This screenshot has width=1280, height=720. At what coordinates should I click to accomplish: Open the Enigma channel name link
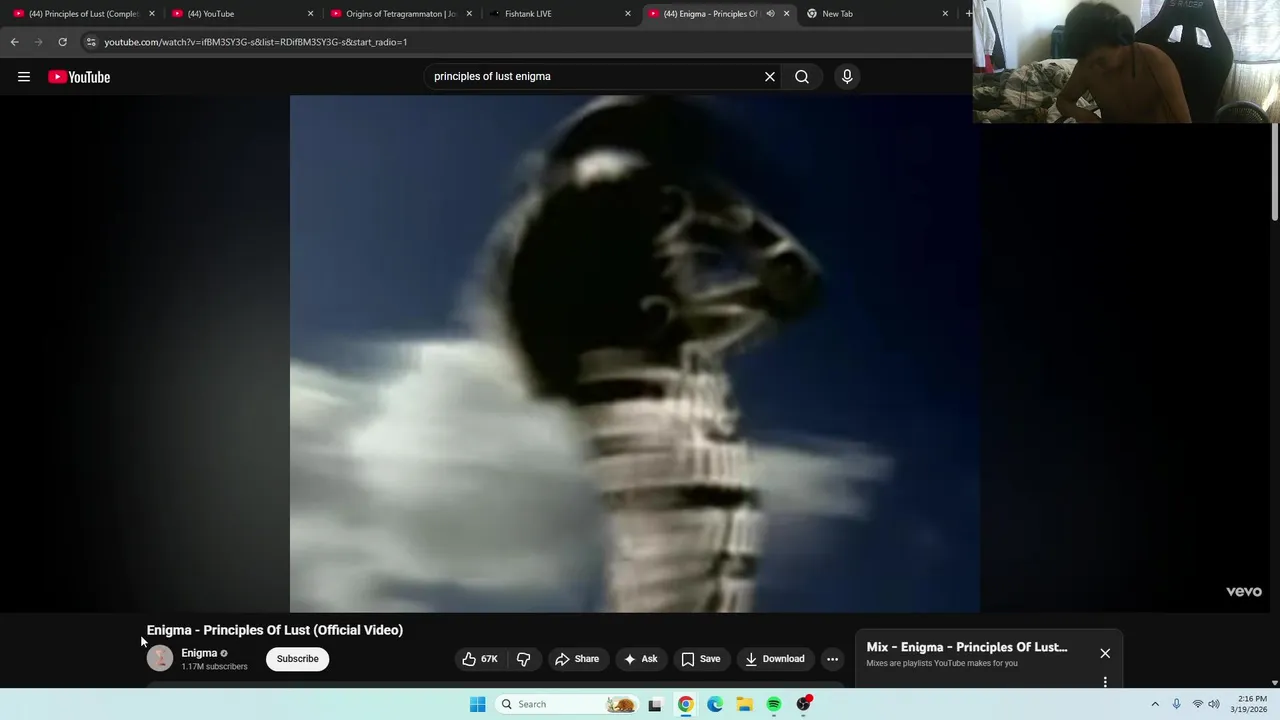click(199, 653)
